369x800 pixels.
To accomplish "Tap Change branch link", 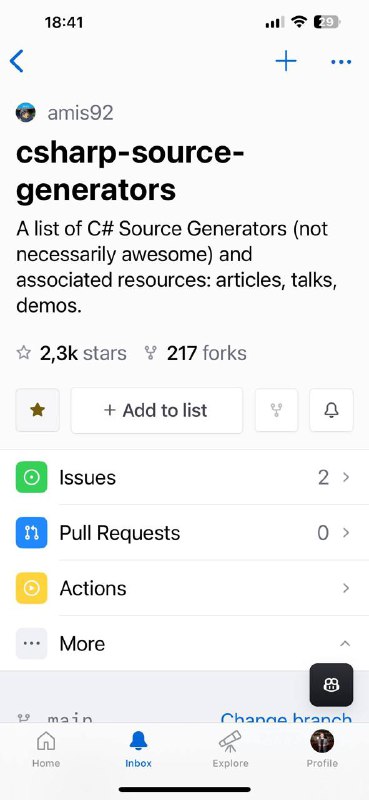I will [x=286, y=717].
